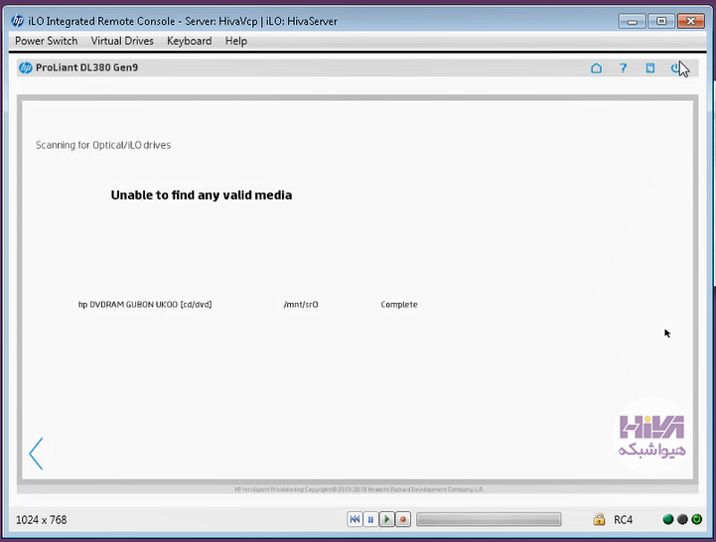Click the RC4 encryption label

(623, 520)
